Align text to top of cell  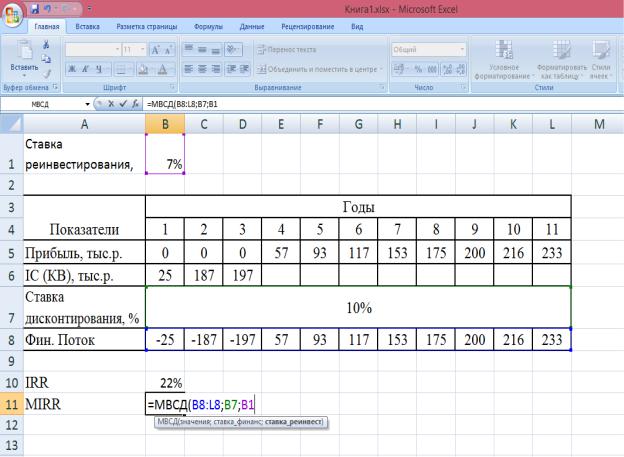click(x=189, y=49)
